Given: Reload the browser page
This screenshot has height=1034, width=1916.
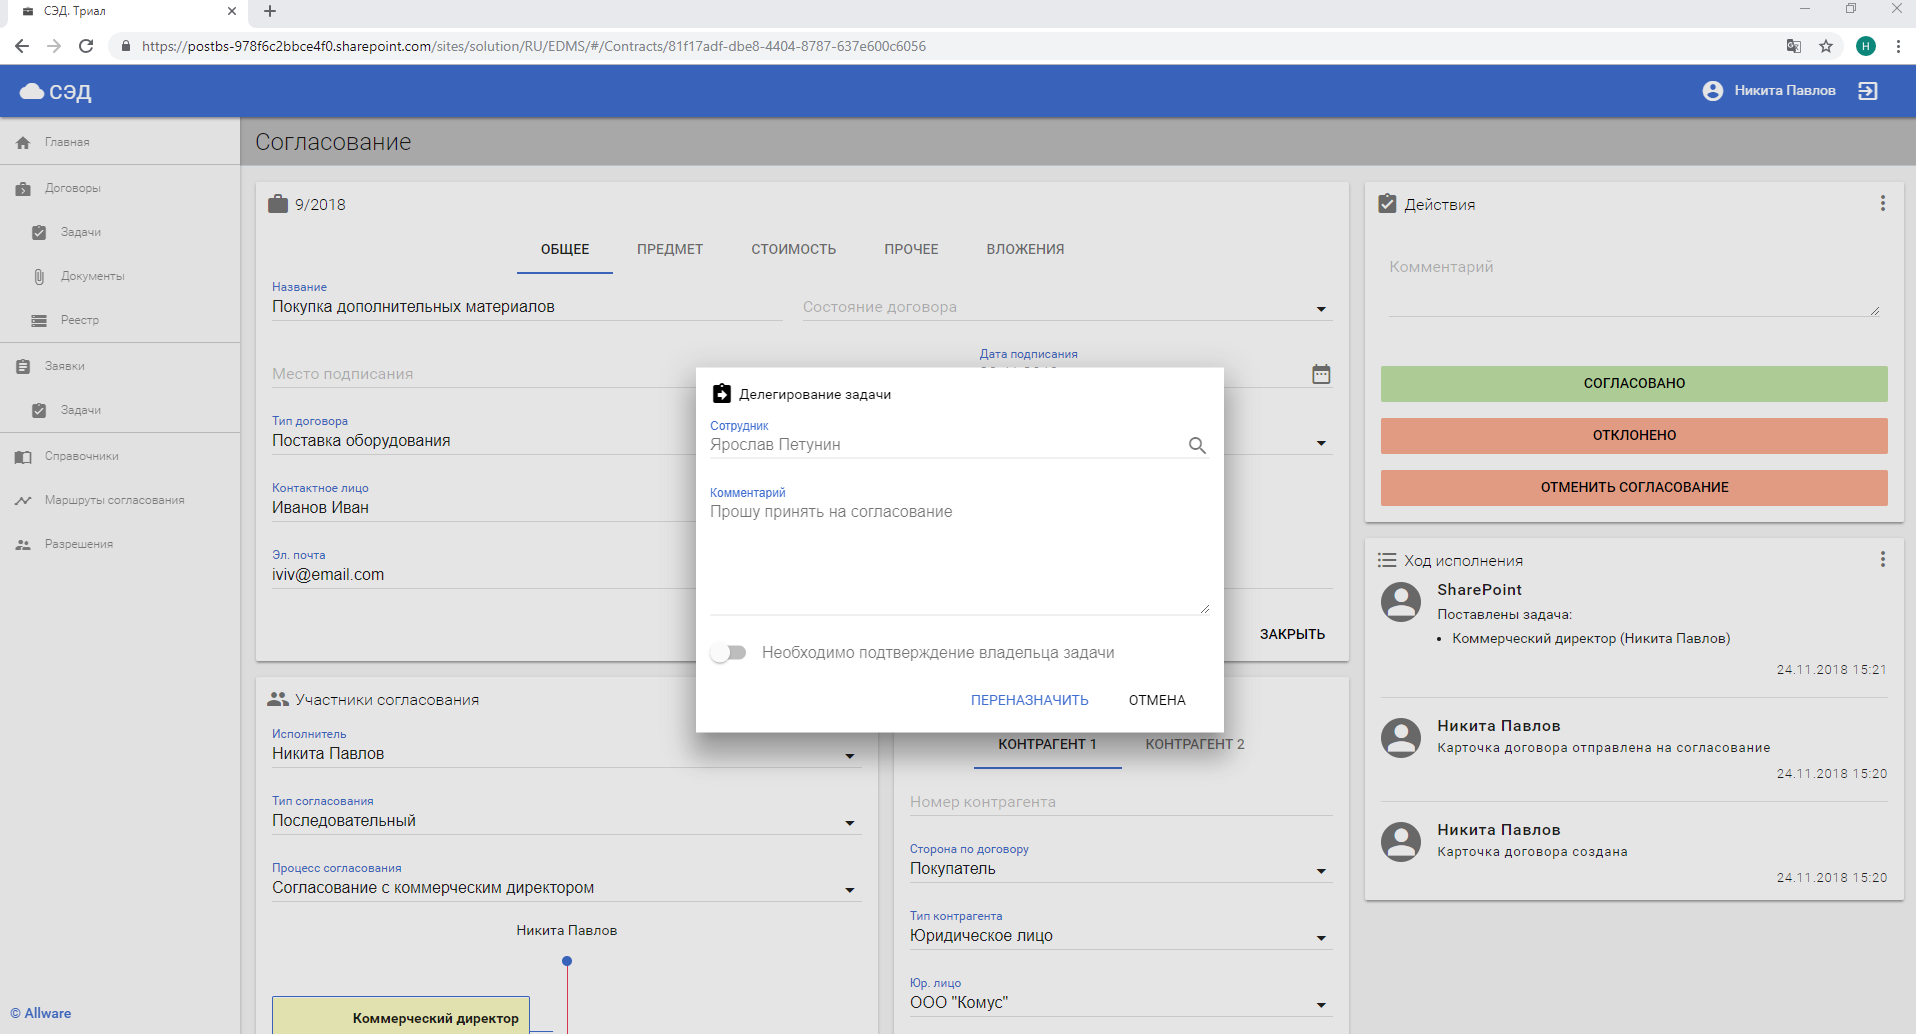Looking at the screenshot, I should pos(86,46).
